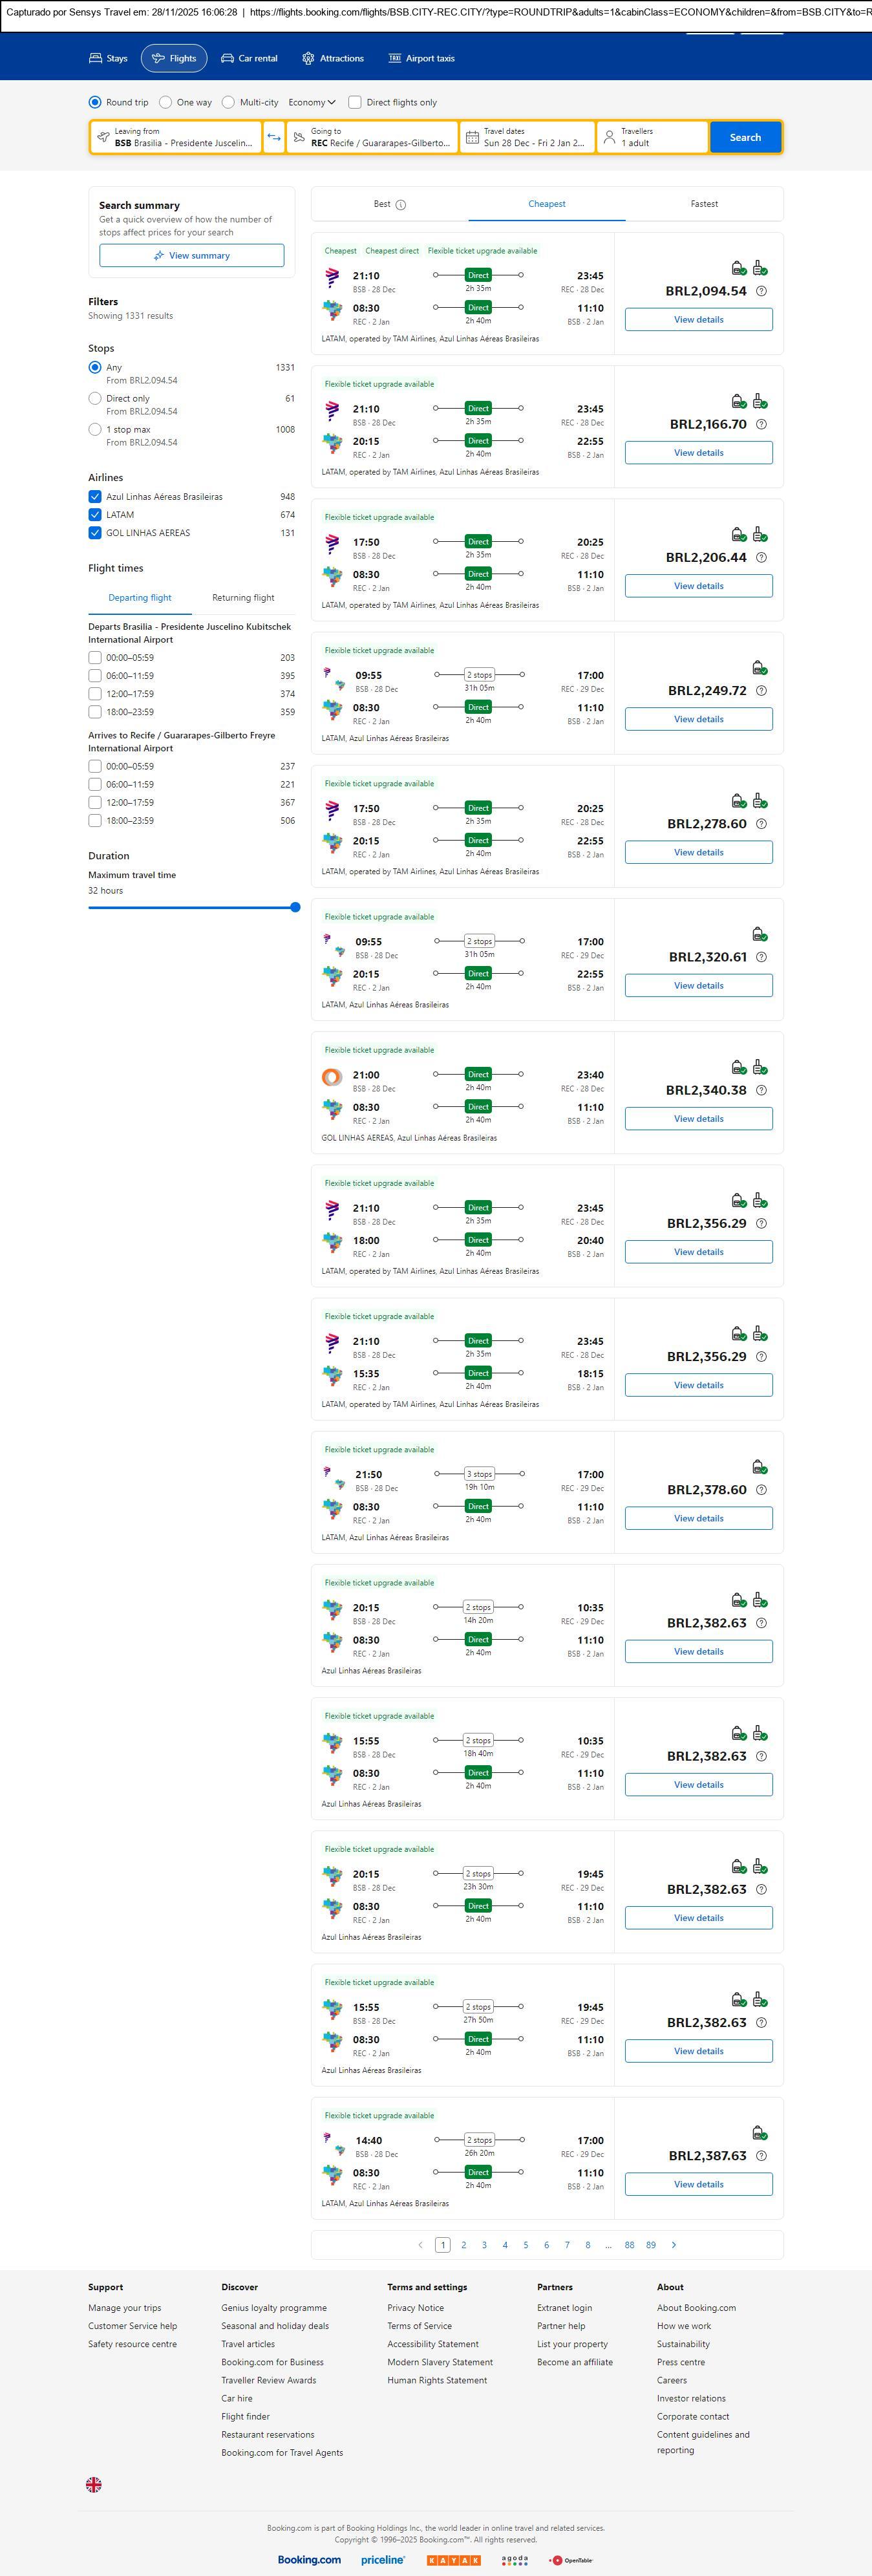
Task: Open the Travellers 1 adult selector
Action: coord(652,137)
